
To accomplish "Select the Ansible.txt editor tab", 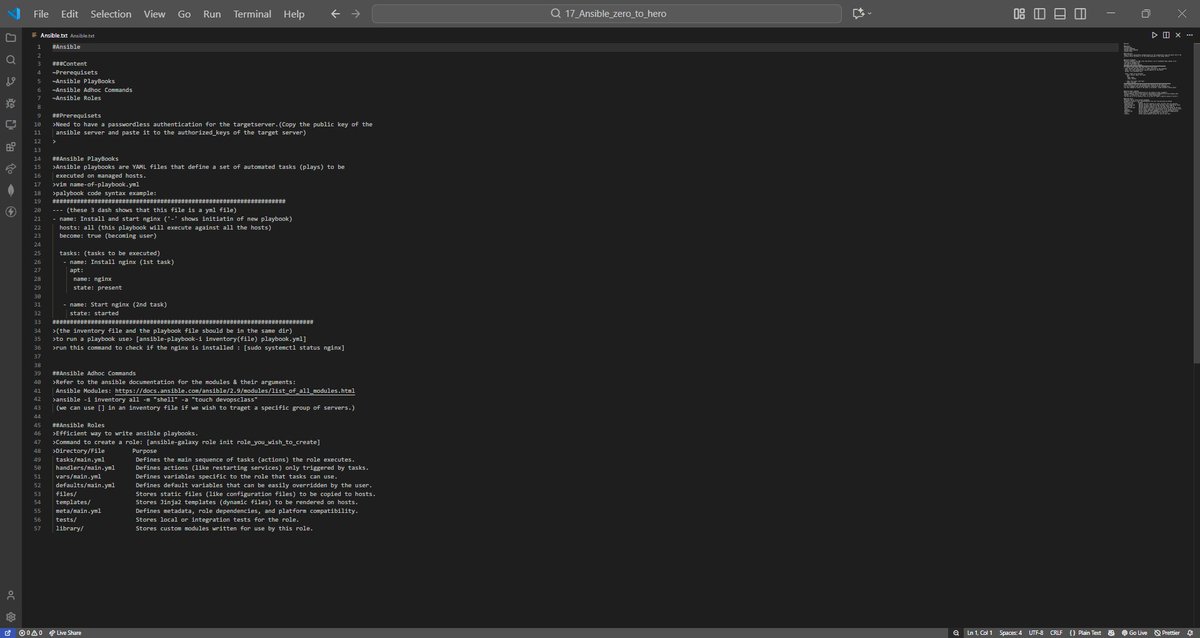I will [55, 34].
